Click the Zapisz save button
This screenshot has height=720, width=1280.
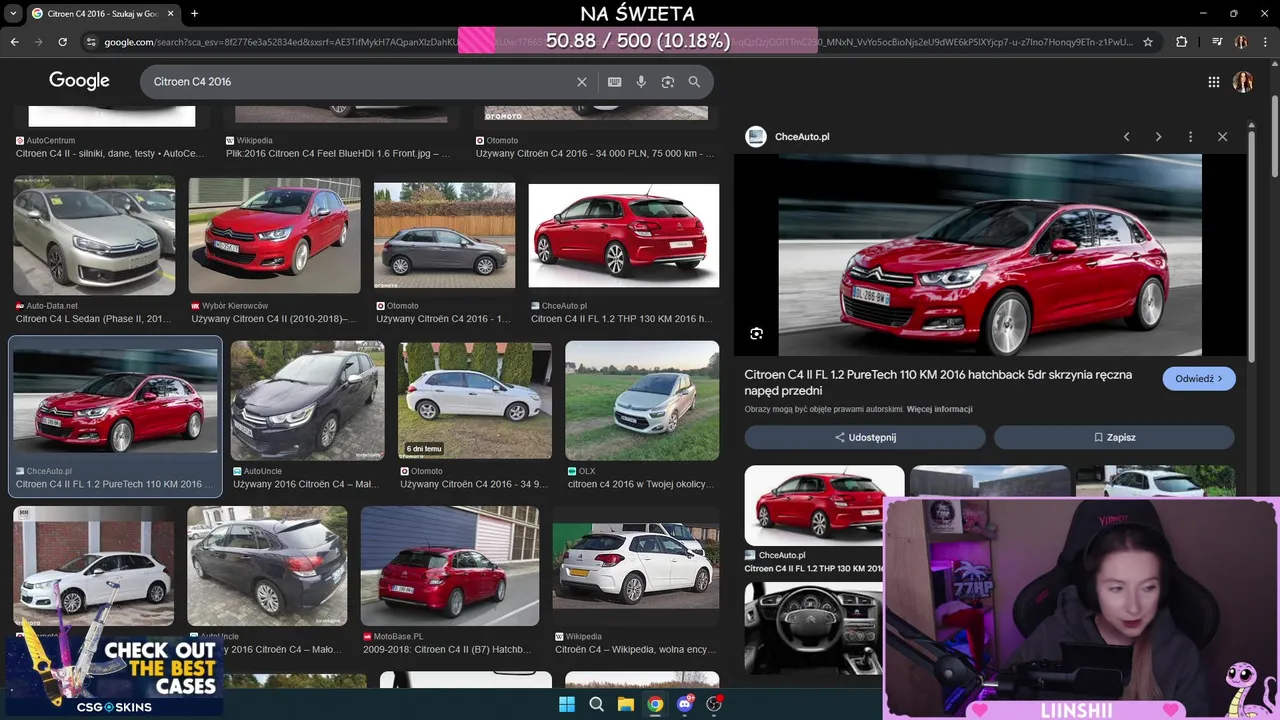[x=1114, y=437]
